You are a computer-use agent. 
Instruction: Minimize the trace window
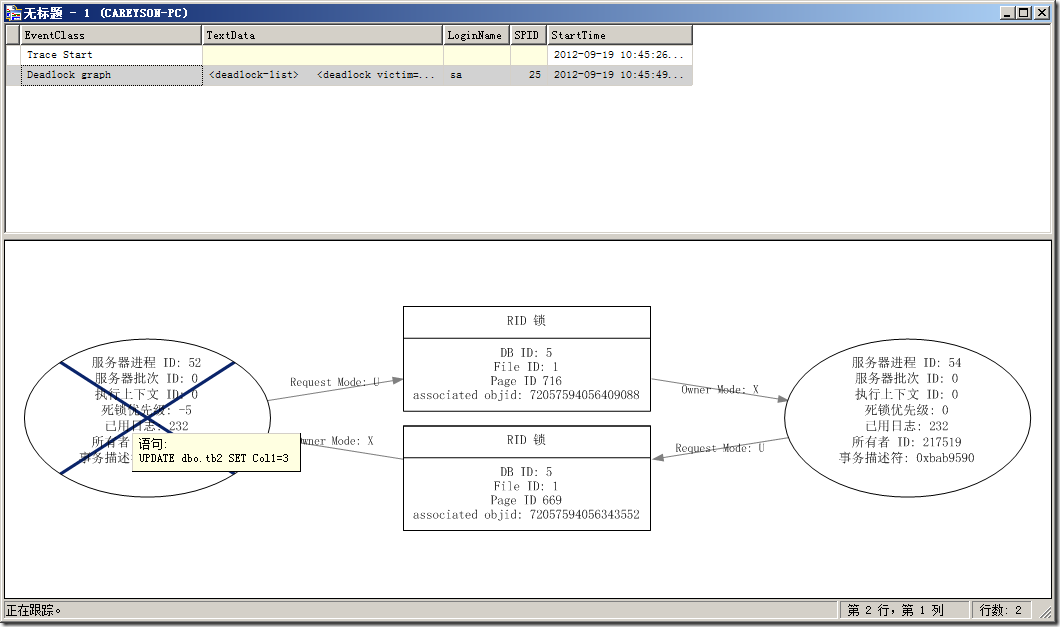coord(1008,13)
